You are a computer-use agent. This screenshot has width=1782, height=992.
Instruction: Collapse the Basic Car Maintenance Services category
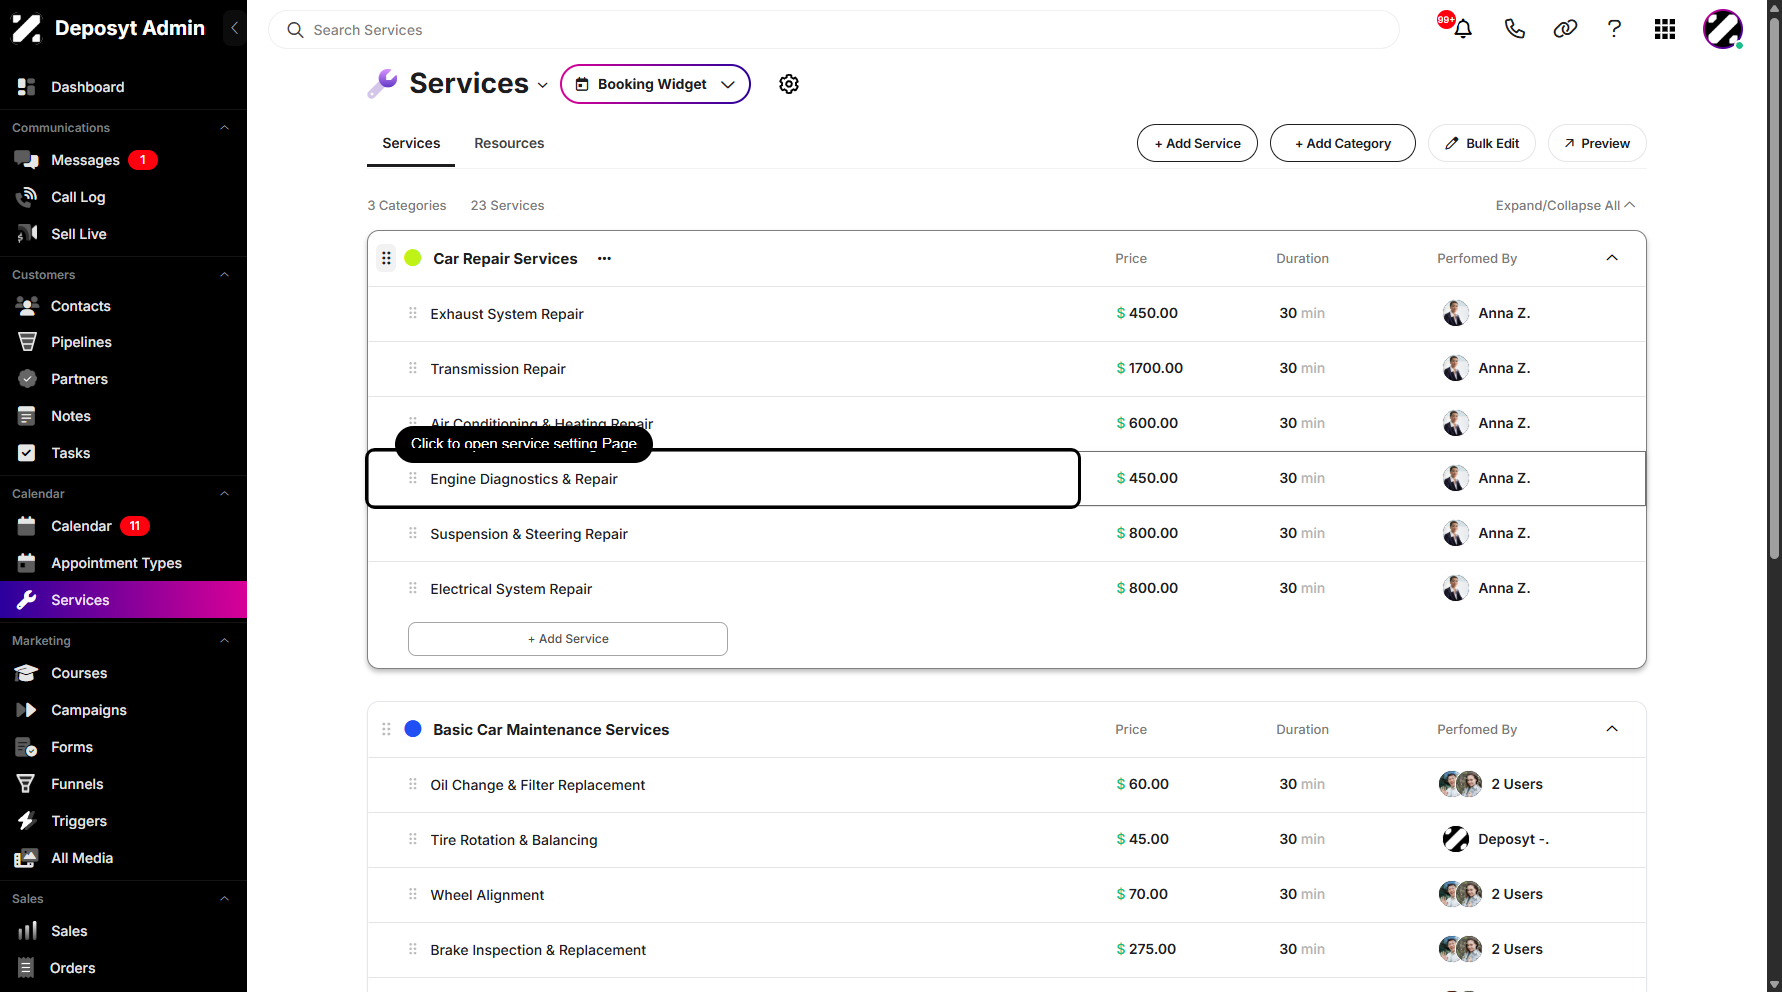1612,729
